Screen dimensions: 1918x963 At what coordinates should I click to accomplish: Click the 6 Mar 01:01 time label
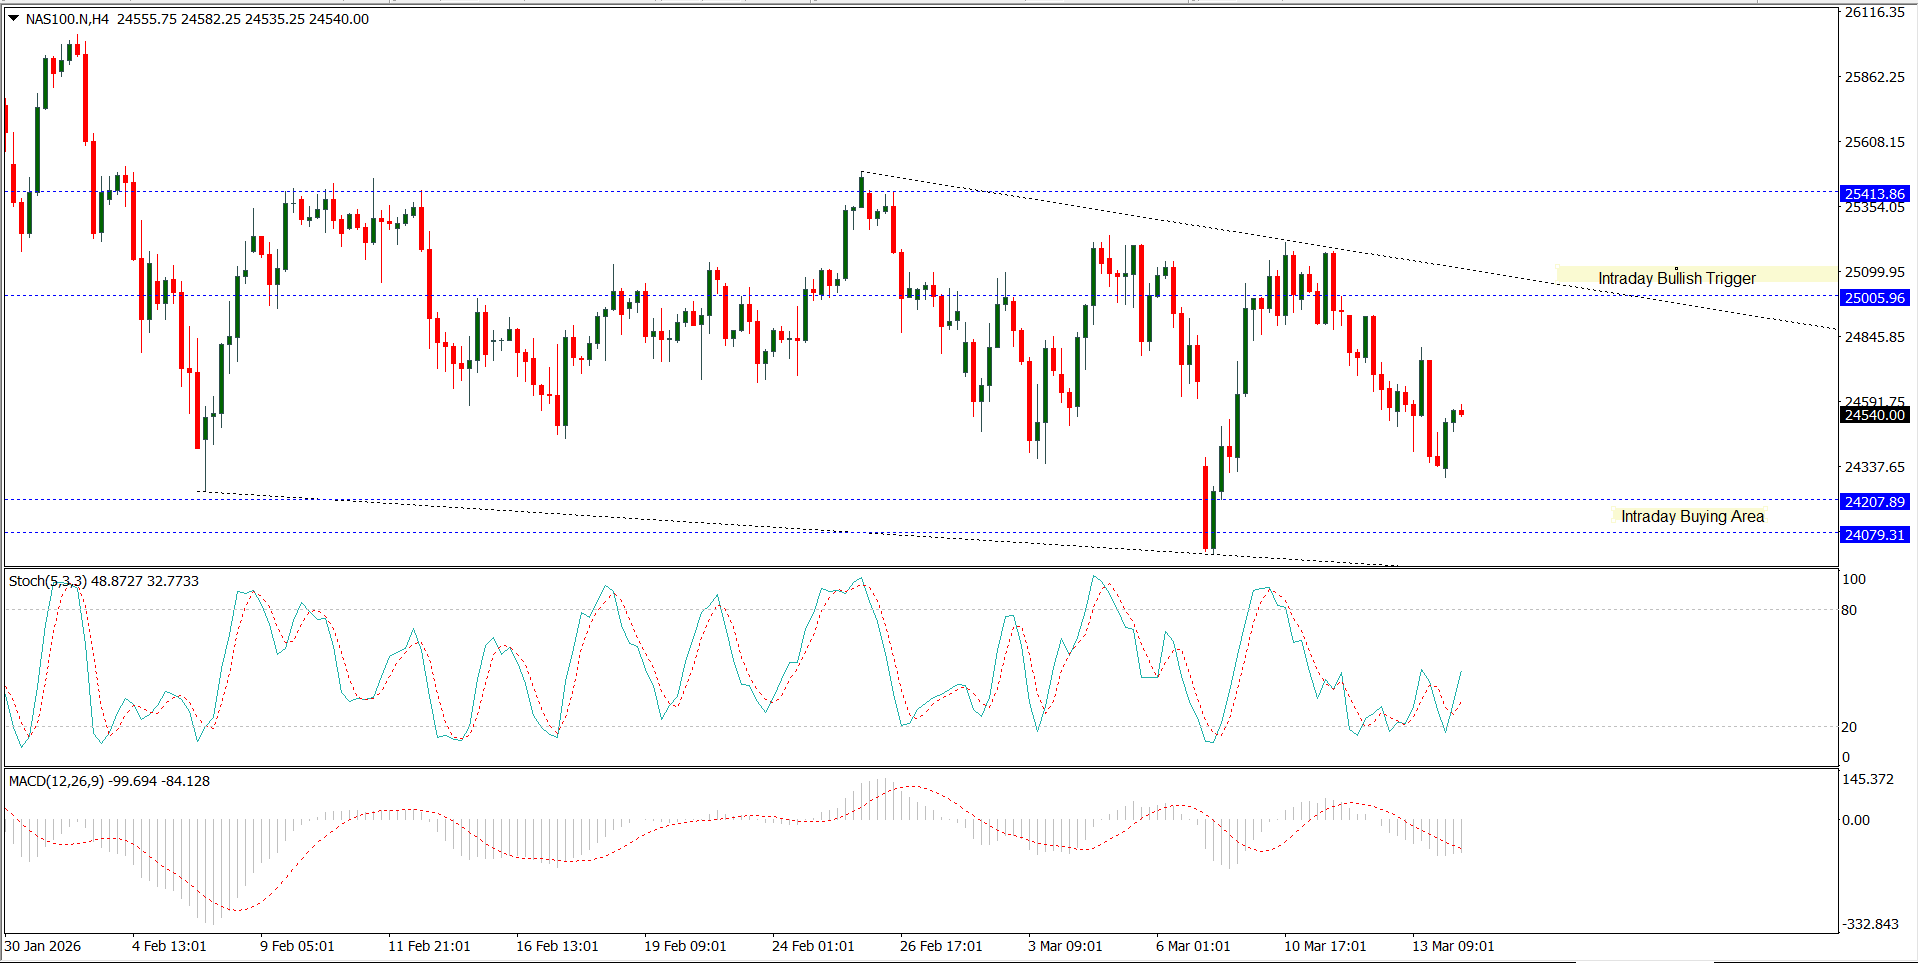1192,946
